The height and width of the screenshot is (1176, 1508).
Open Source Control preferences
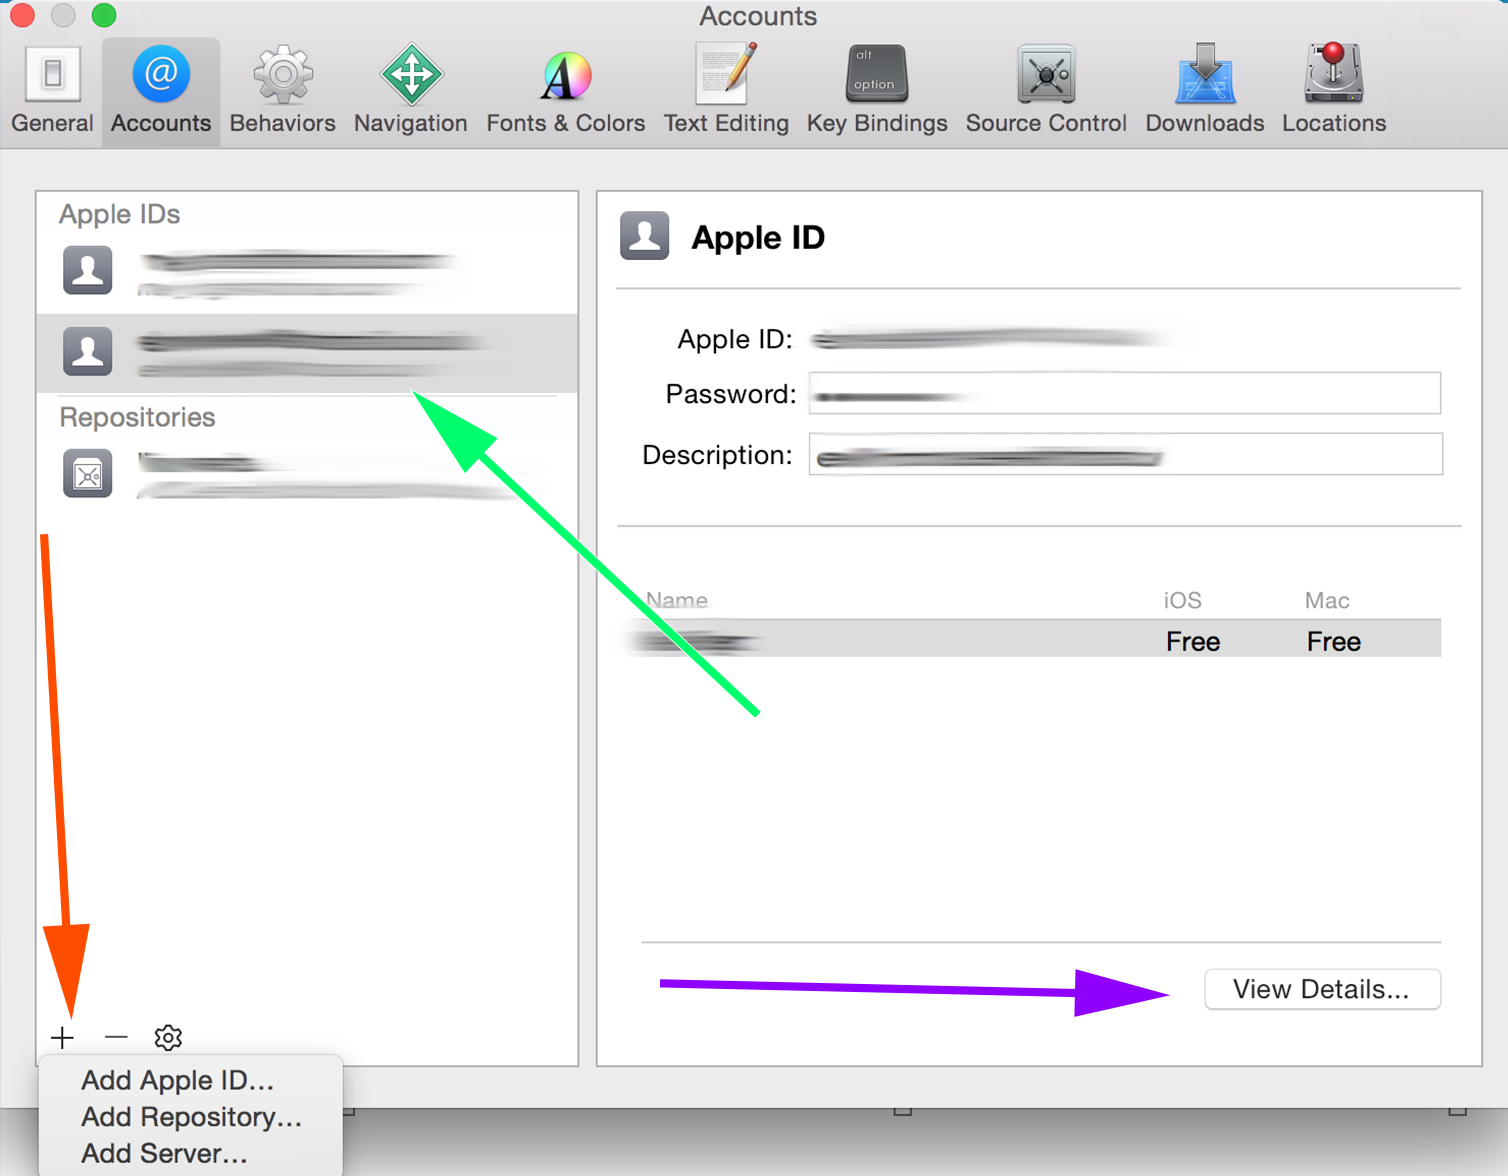tap(1046, 90)
